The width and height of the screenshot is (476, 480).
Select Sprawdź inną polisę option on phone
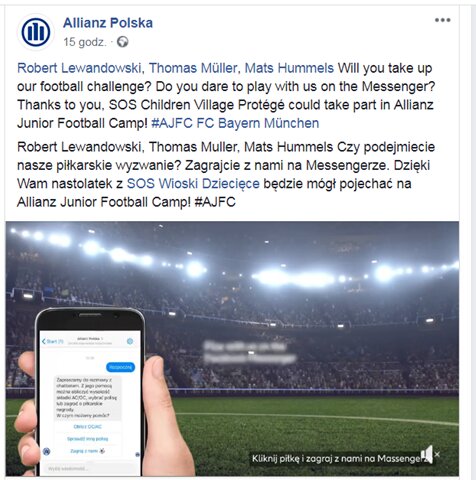point(88,439)
